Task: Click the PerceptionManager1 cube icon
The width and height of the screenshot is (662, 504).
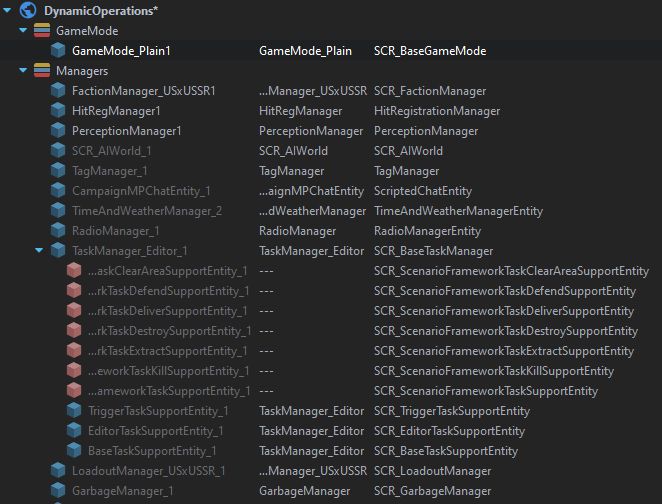Action: 58,130
